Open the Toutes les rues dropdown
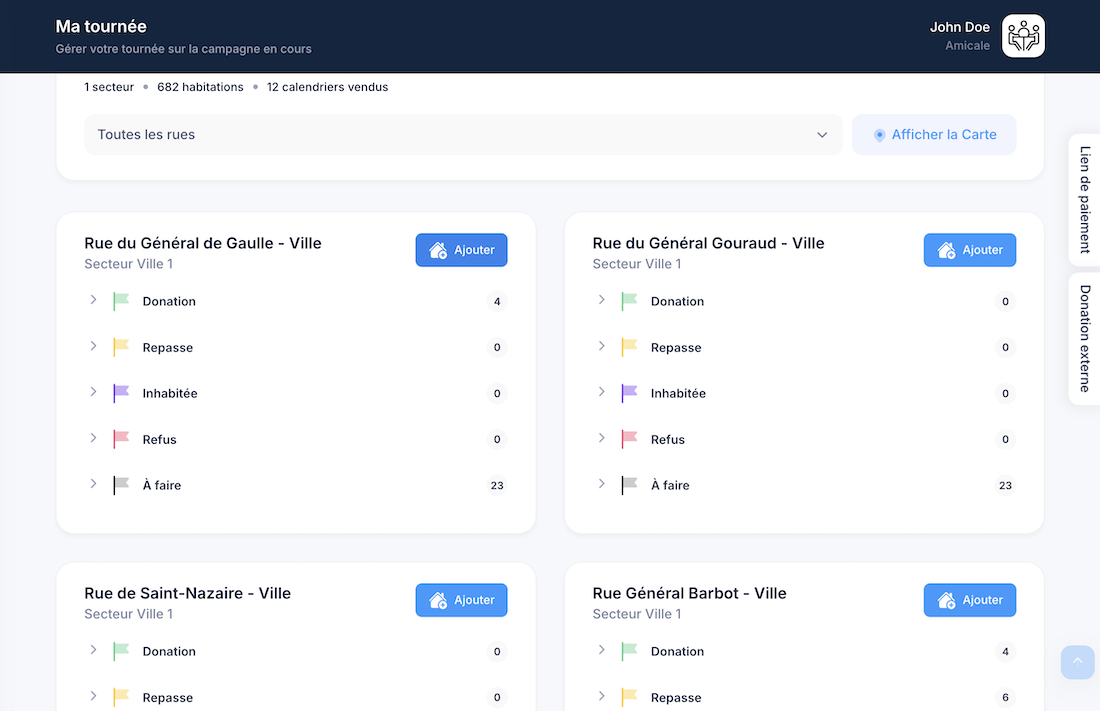The image size is (1100, 711). click(x=462, y=135)
